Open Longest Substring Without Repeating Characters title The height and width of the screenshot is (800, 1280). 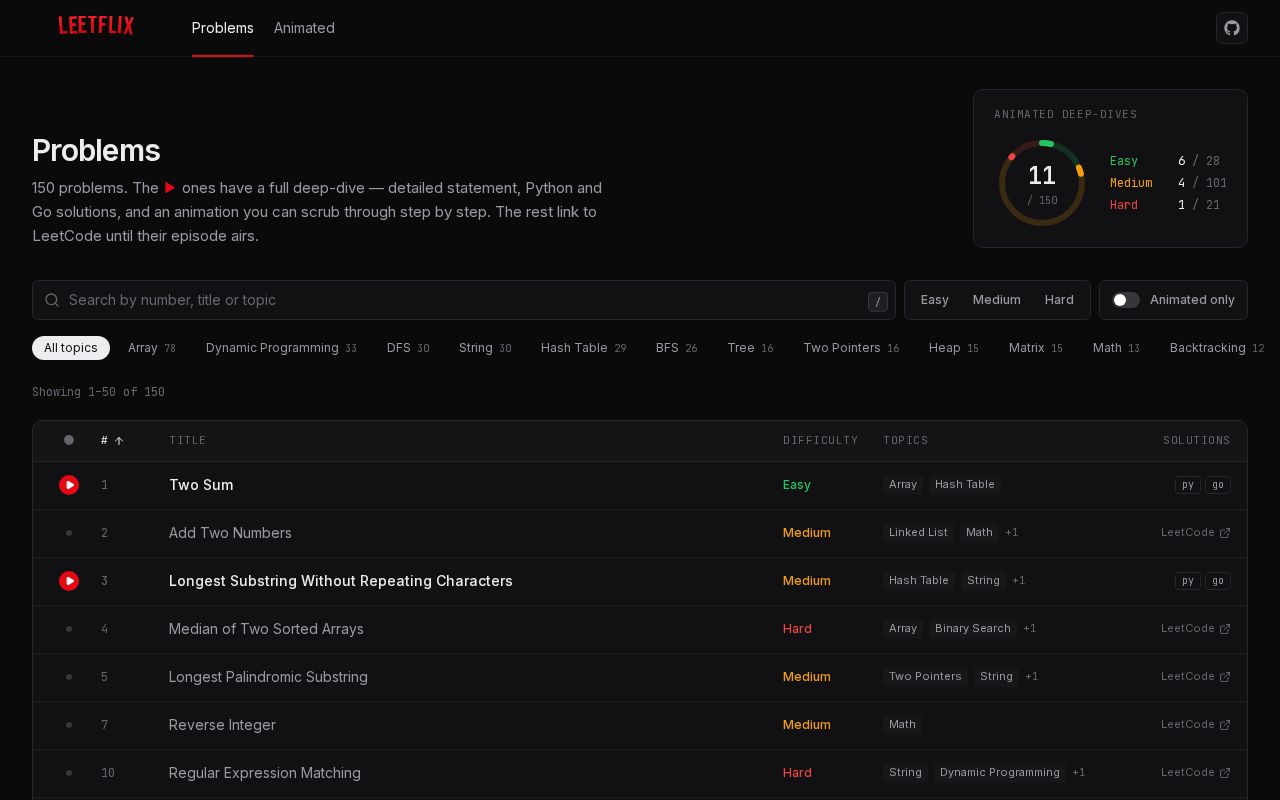pos(341,581)
